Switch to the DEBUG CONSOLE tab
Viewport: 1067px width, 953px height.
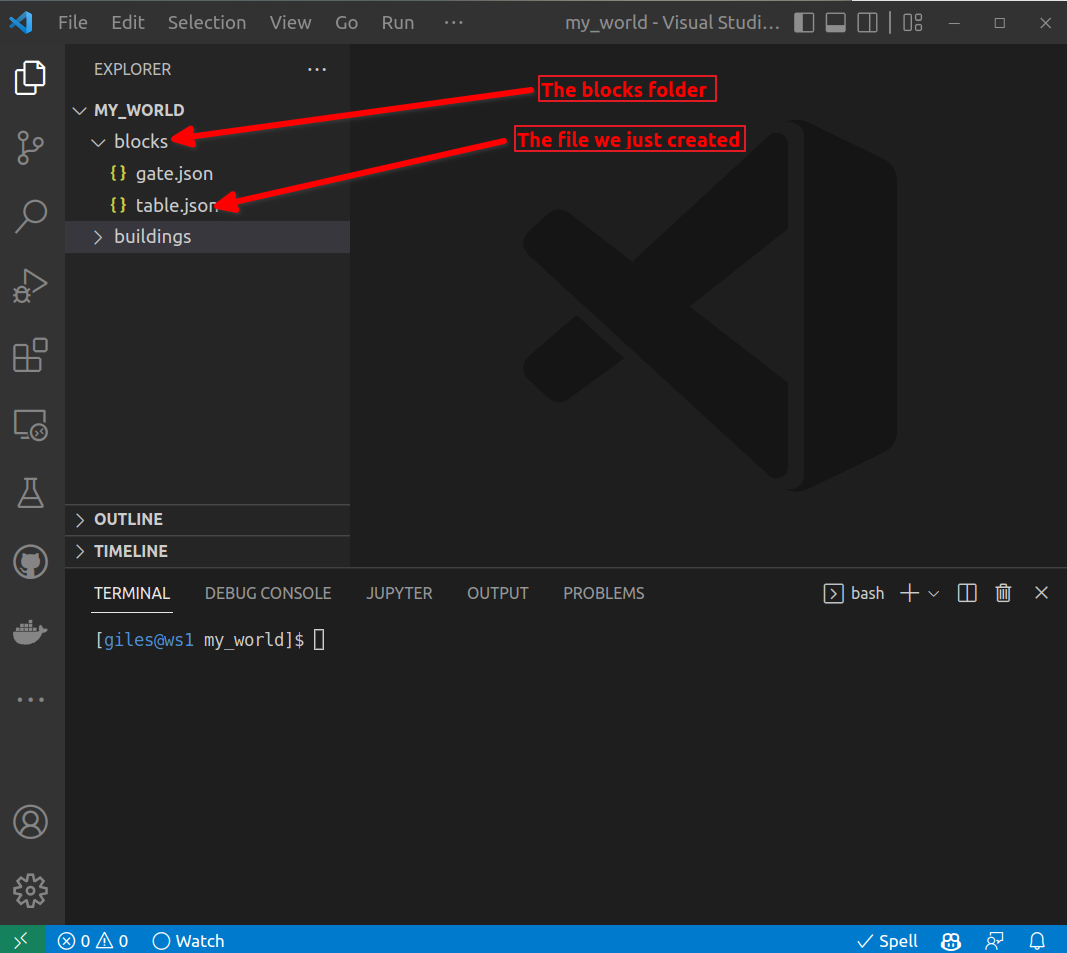268,593
